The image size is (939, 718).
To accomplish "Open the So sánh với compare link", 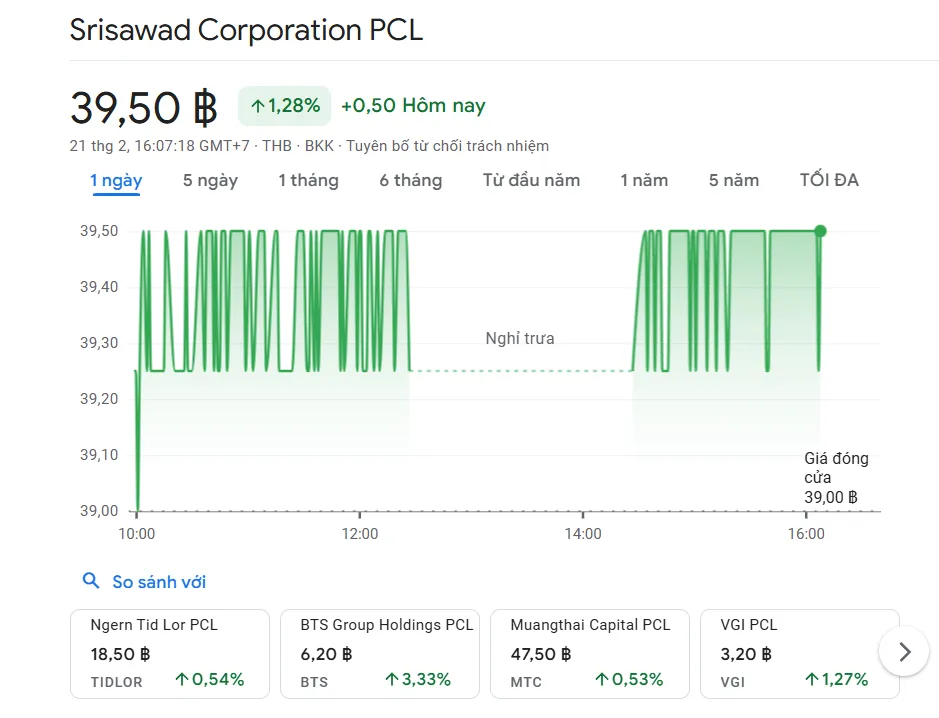I will point(159,582).
